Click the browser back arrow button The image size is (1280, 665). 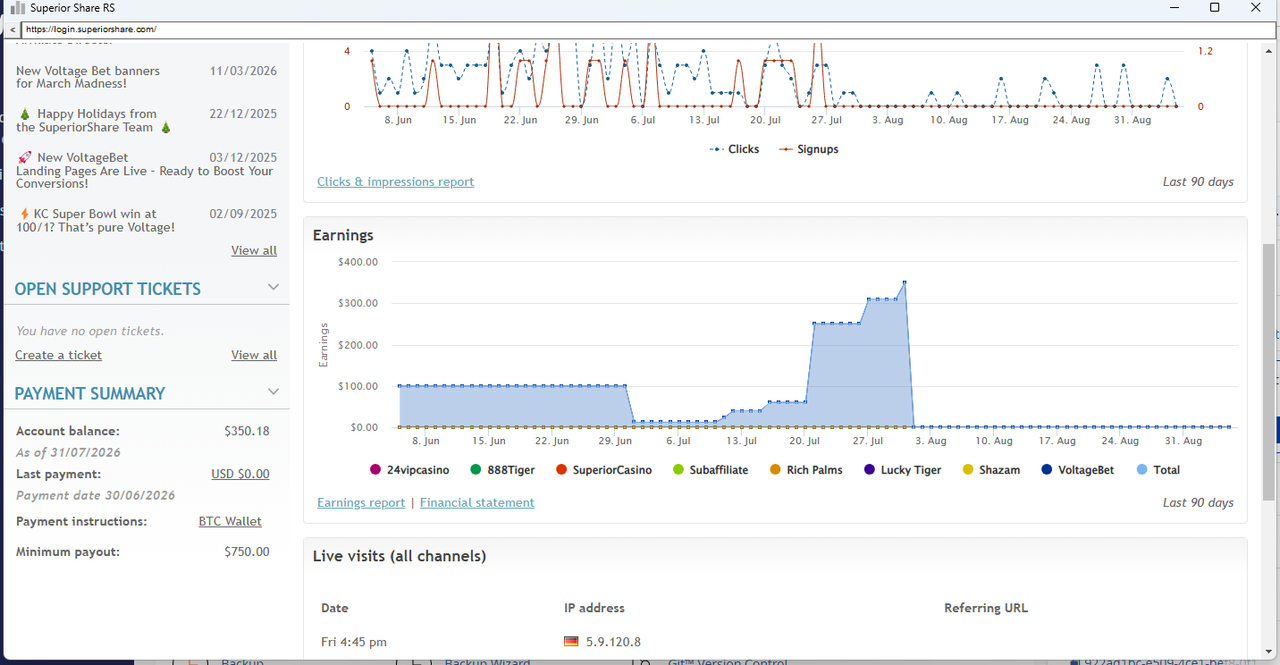[11, 30]
